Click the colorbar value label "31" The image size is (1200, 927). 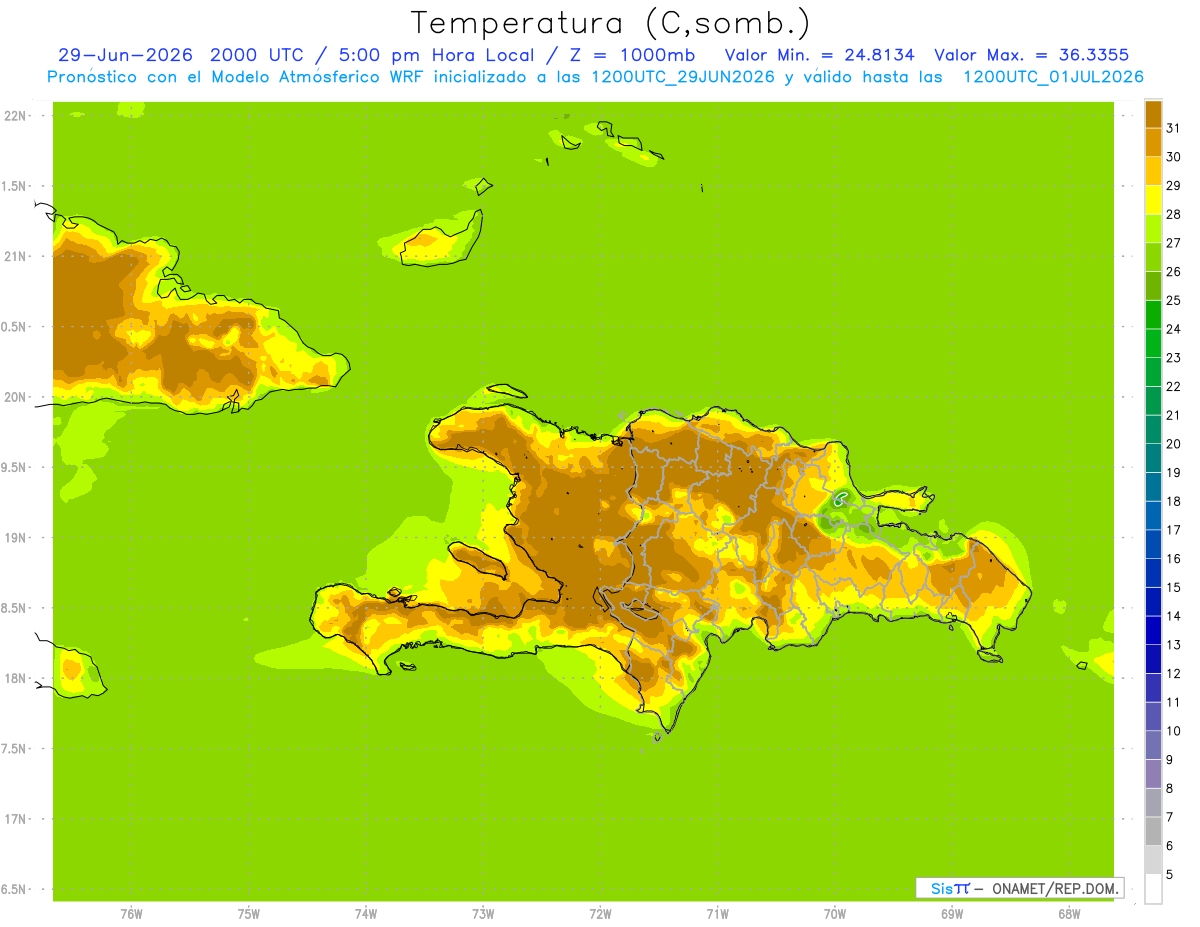(x=1174, y=128)
